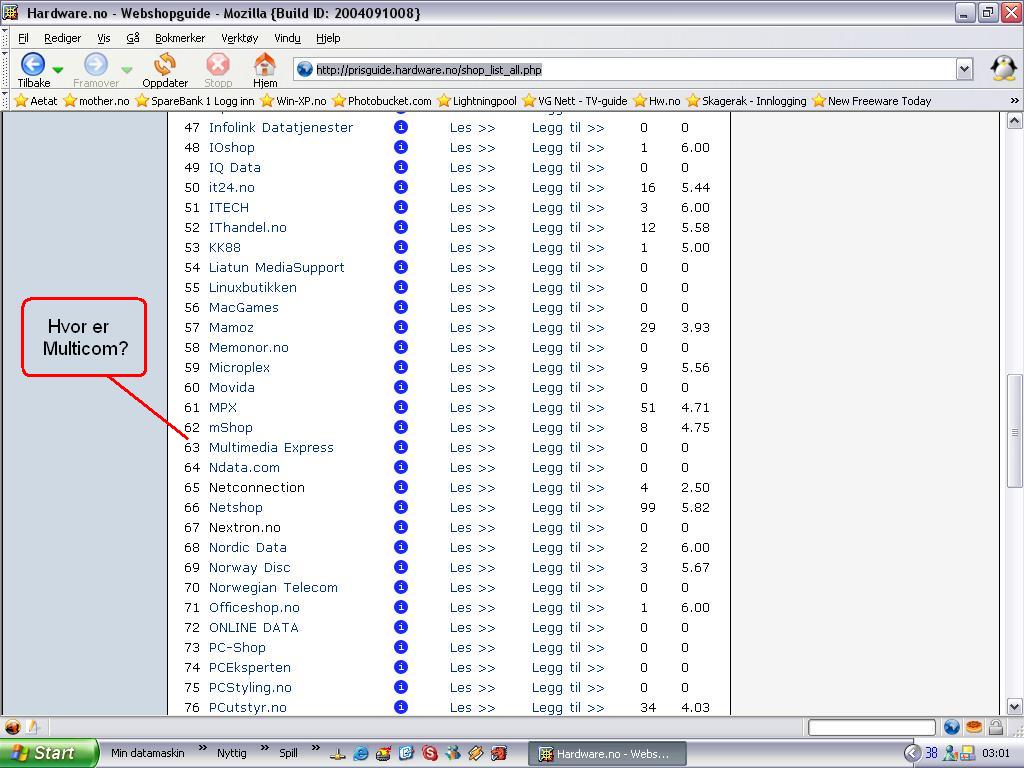Click the info icon for Multimedia Express

(401, 447)
